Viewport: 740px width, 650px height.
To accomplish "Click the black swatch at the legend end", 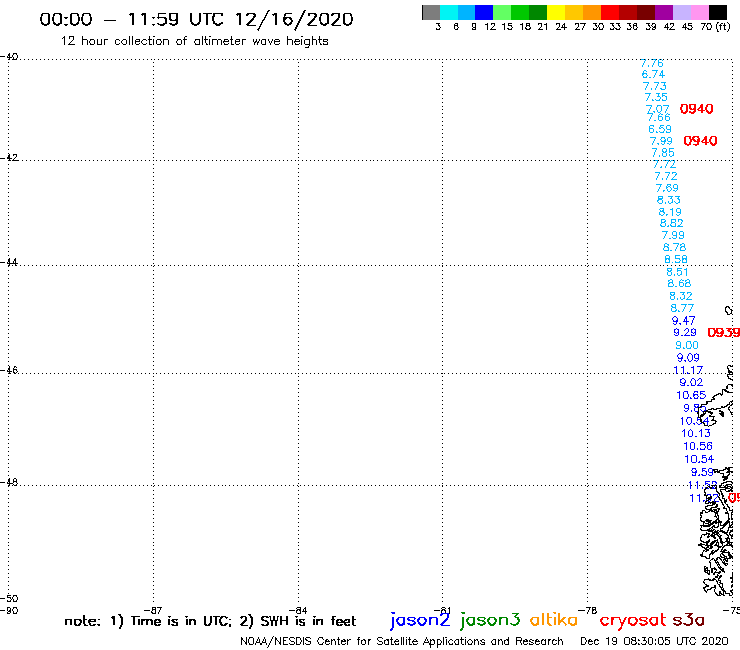I will click(x=718, y=12).
